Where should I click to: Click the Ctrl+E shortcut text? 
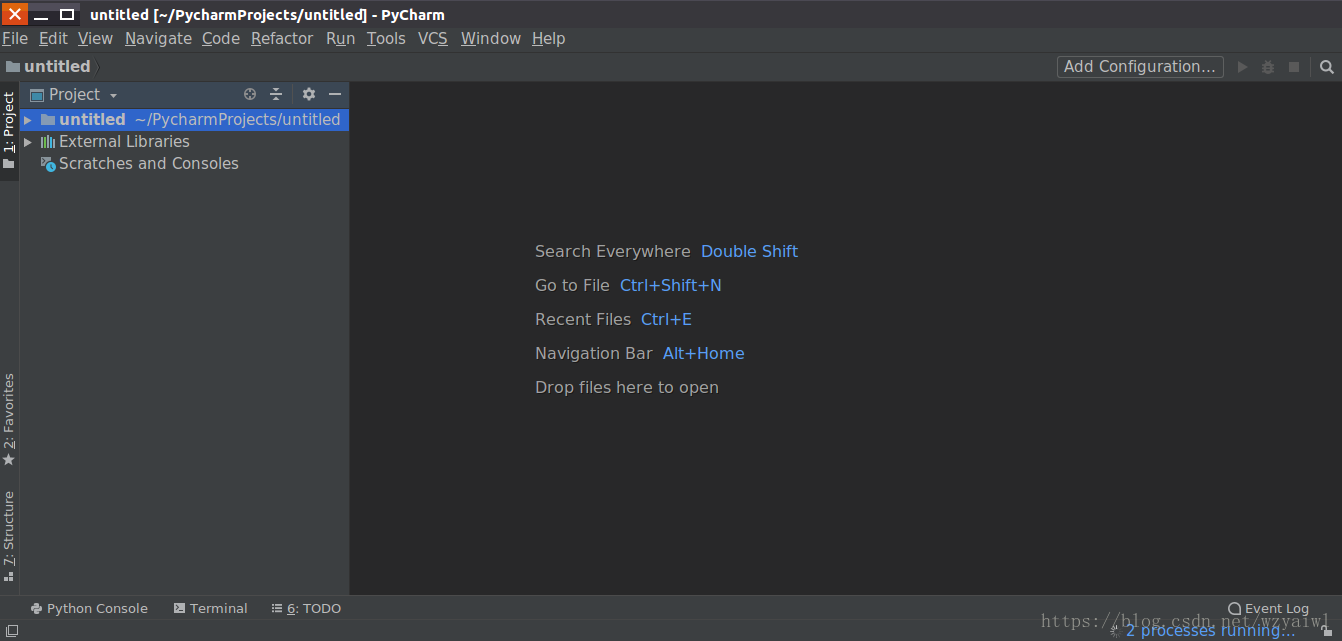point(666,320)
